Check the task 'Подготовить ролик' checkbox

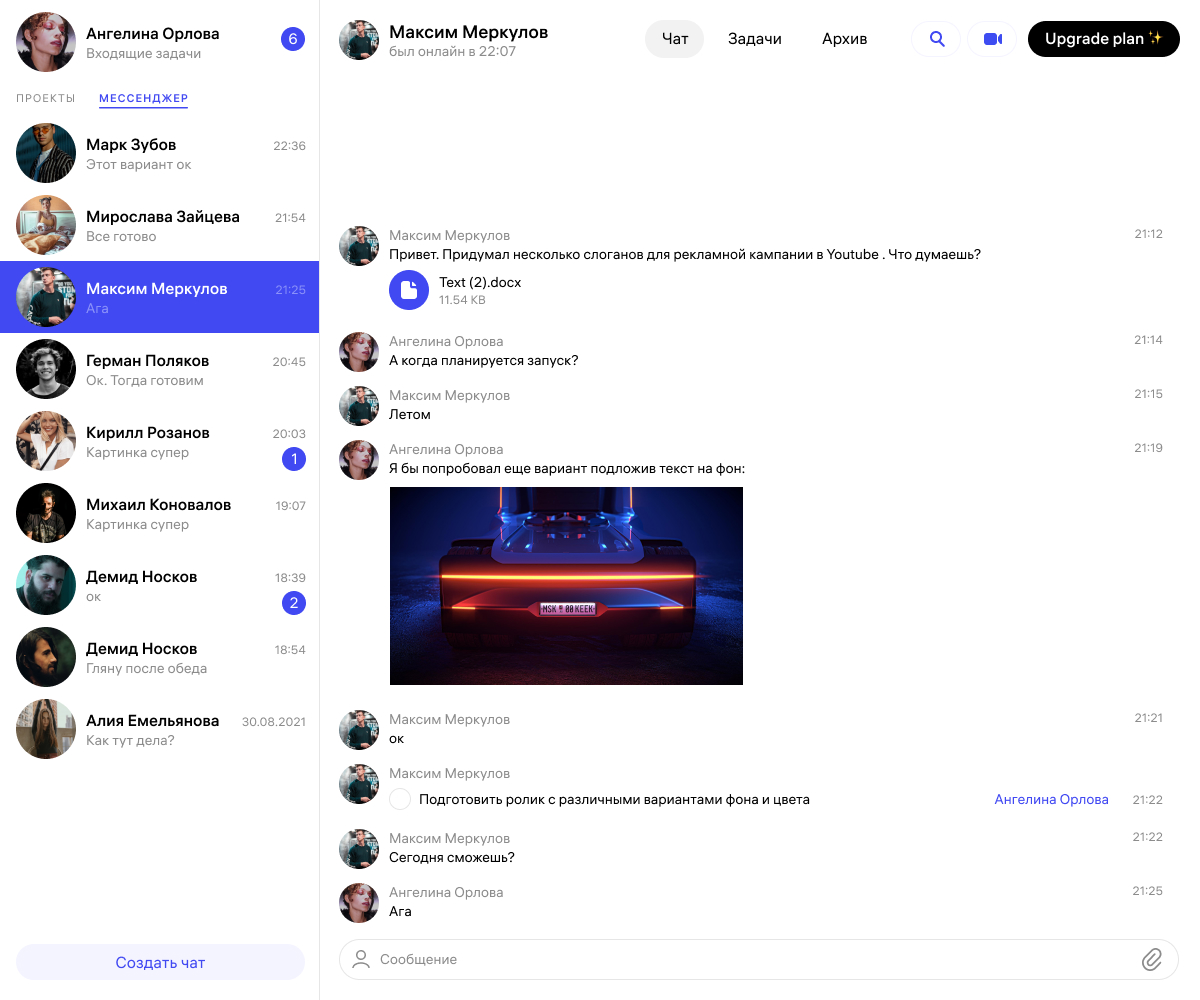point(400,799)
